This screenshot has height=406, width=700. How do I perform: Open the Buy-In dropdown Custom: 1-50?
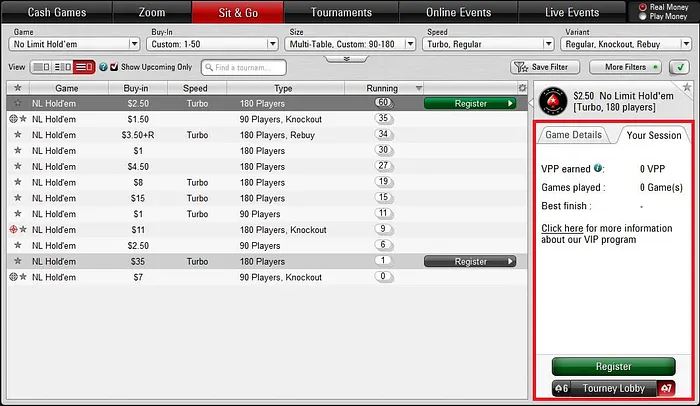click(212, 44)
